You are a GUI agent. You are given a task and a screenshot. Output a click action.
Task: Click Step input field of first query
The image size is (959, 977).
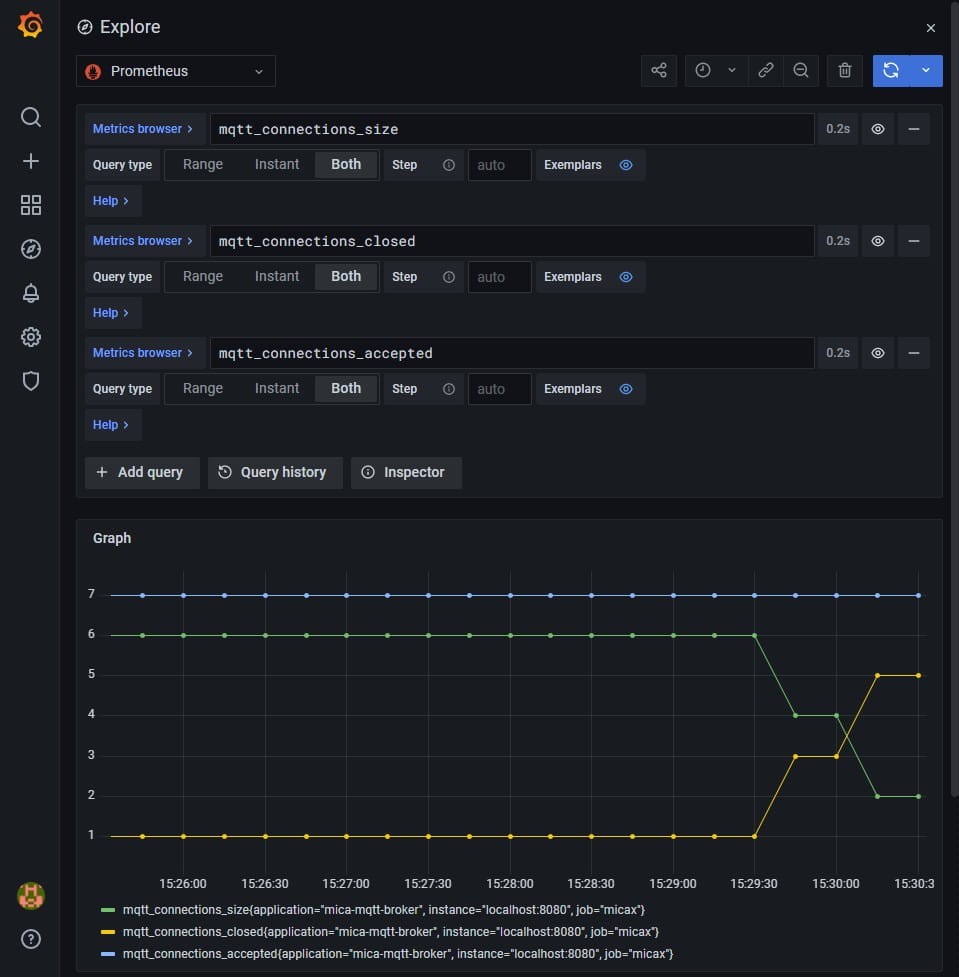click(499, 165)
